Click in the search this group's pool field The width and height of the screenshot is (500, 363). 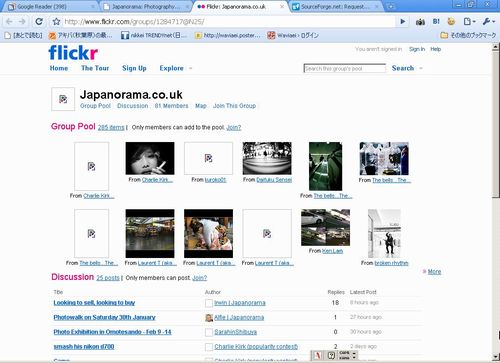[x=345, y=68]
